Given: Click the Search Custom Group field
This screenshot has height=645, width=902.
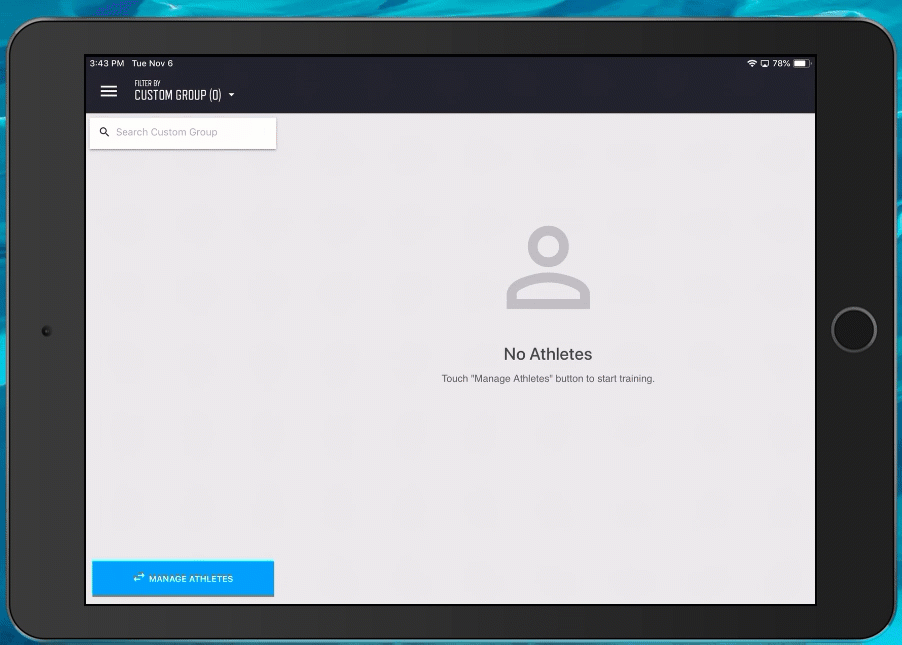Looking at the screenshot, I should point(183,133).
